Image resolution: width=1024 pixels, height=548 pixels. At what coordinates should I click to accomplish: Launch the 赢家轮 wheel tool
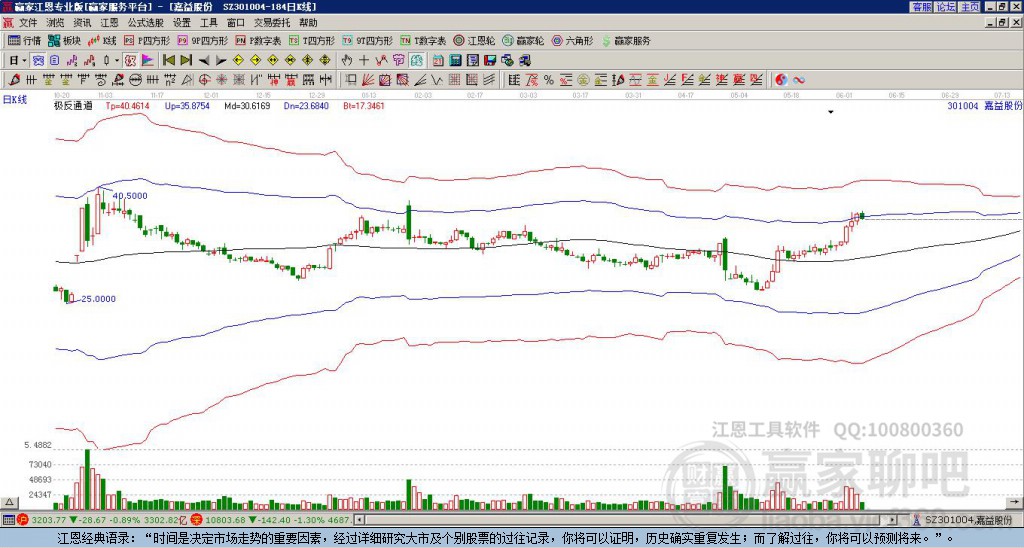point(523,40)
